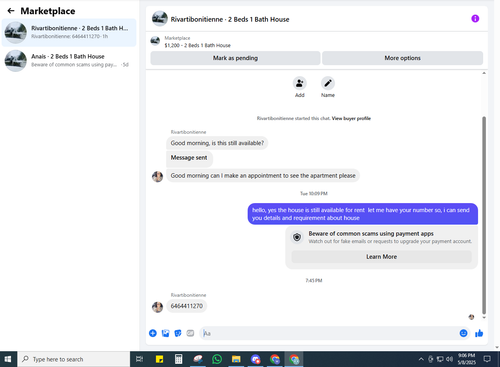Click the blue sent reply message
The image size is (500, 367).
coord(363,214)
